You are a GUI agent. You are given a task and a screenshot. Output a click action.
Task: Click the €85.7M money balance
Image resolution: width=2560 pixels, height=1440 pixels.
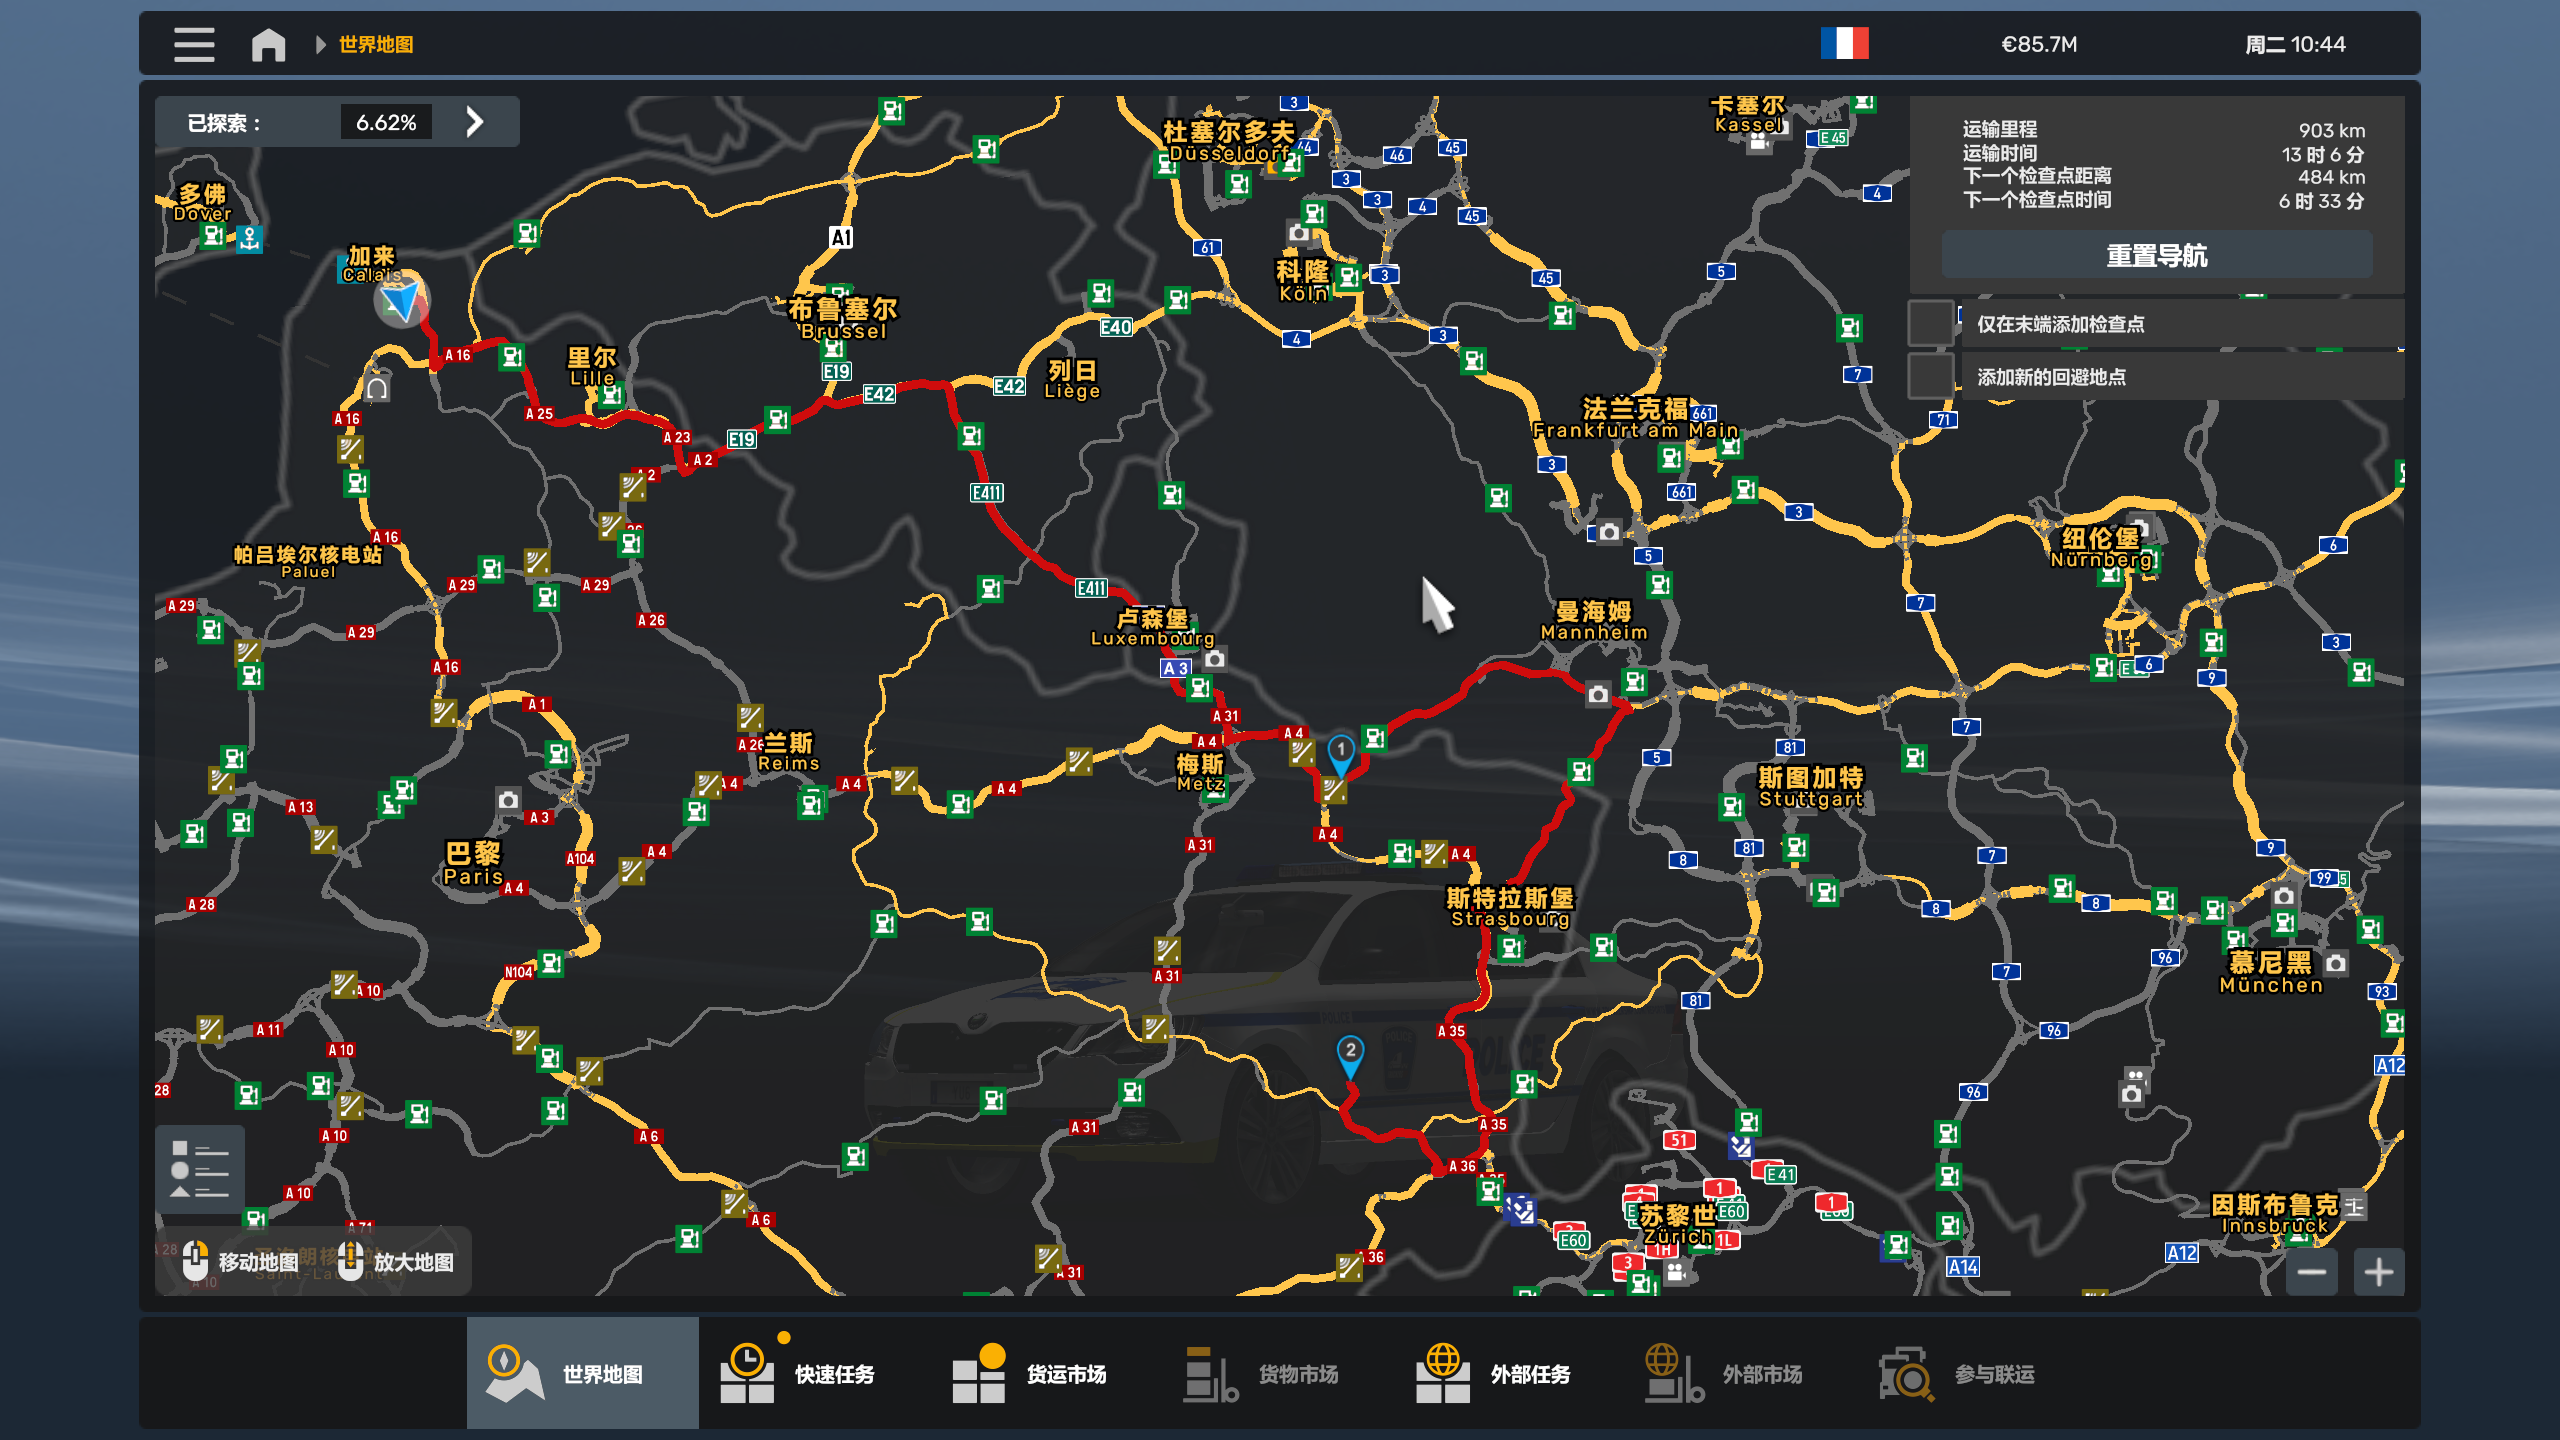pyautogui.click(x=2039, y=44)
